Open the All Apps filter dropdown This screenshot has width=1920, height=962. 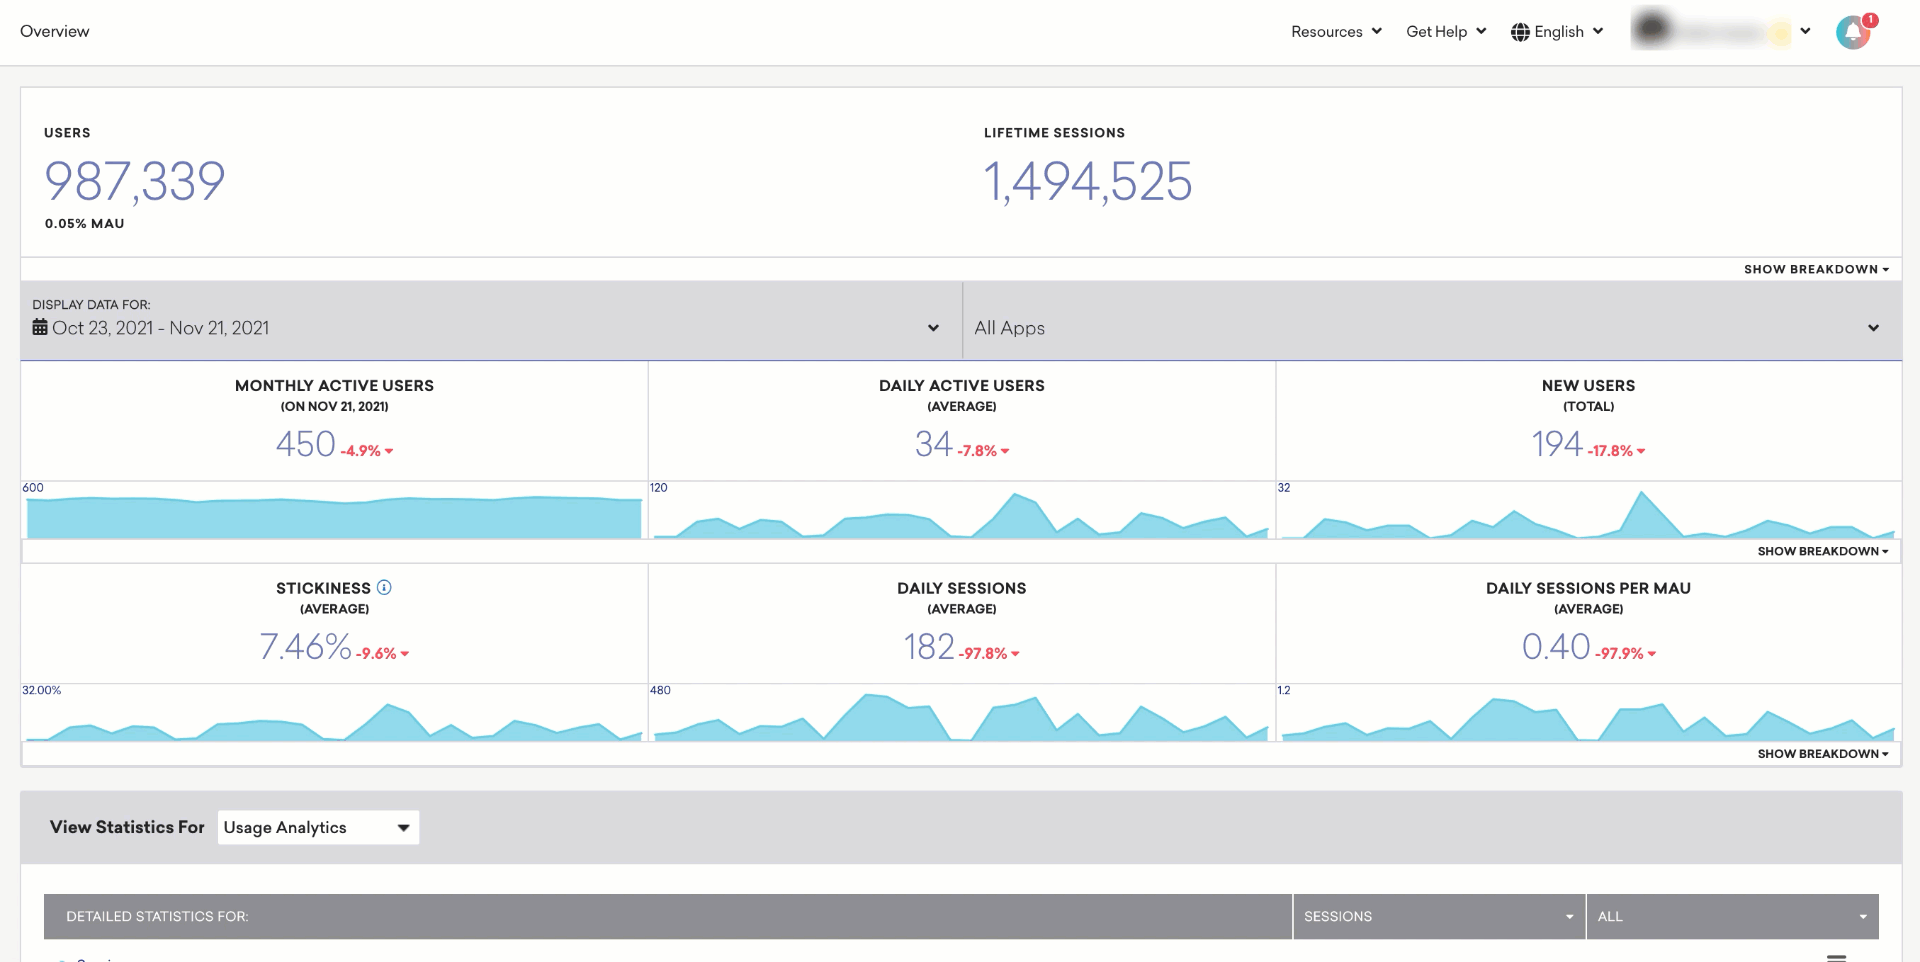(1431, 328)
